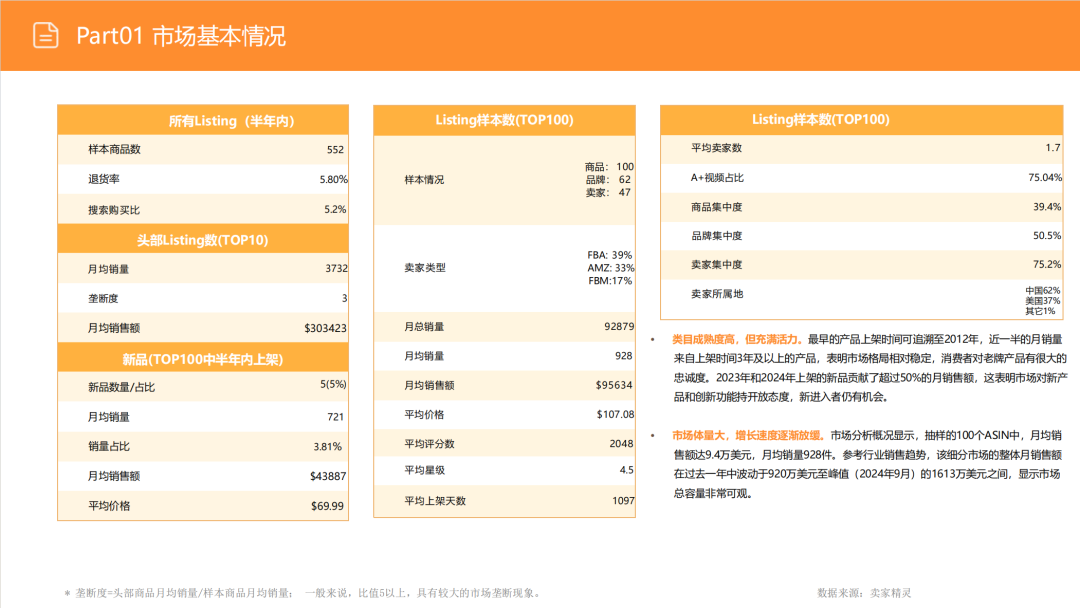Click the 5.2% search purchase value
Viewport: 1080px width, 608px height.
(x=335, y=209)
